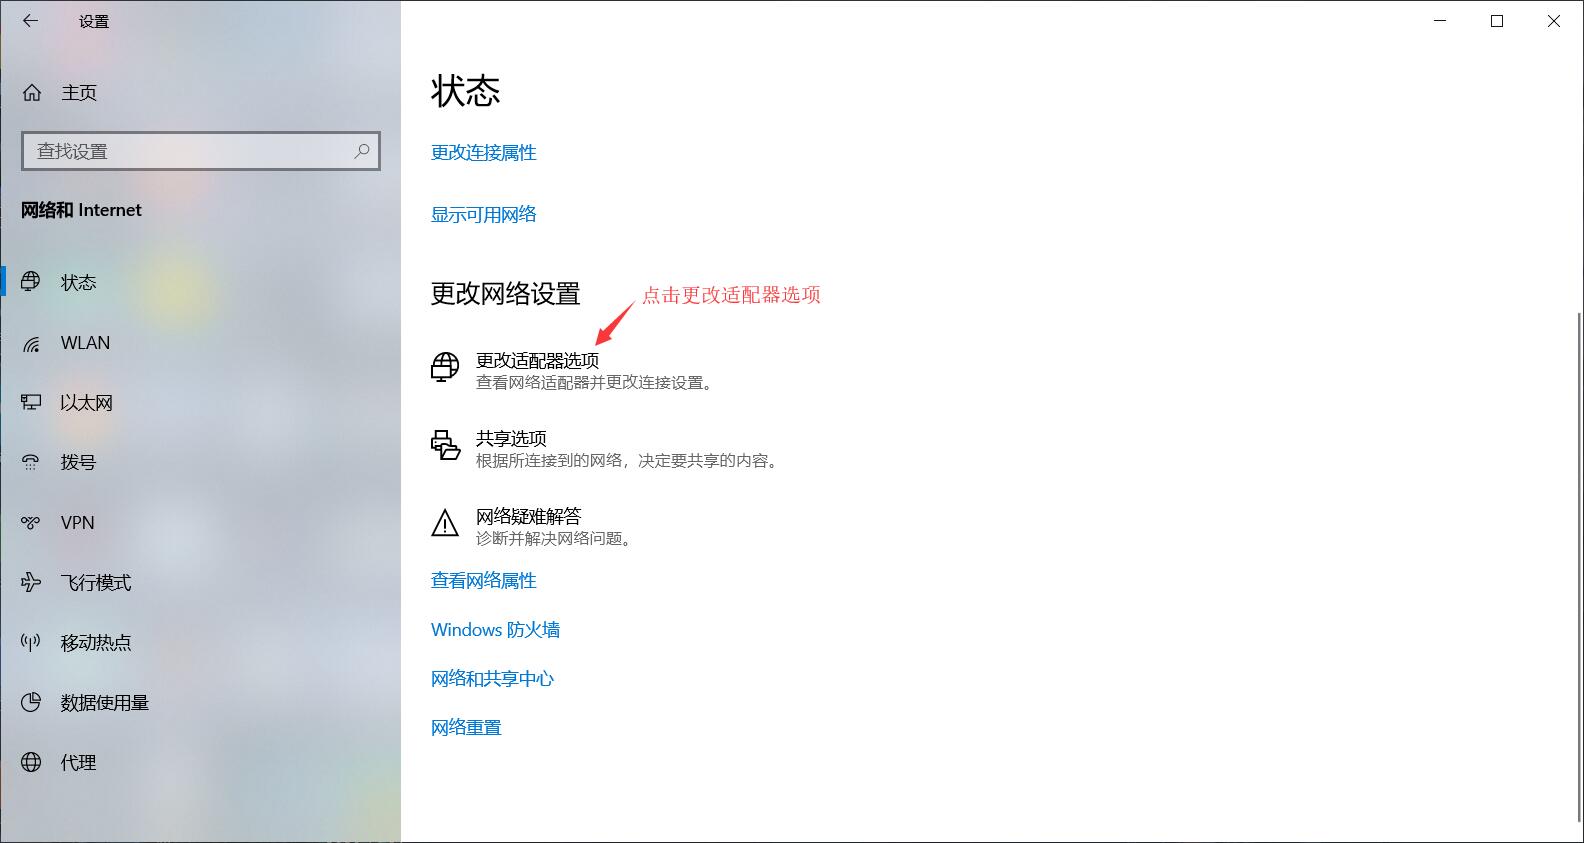Click 诊断并解决网络问题 description
Viewport: 1584px width, 843px height.
click(555, 539)
